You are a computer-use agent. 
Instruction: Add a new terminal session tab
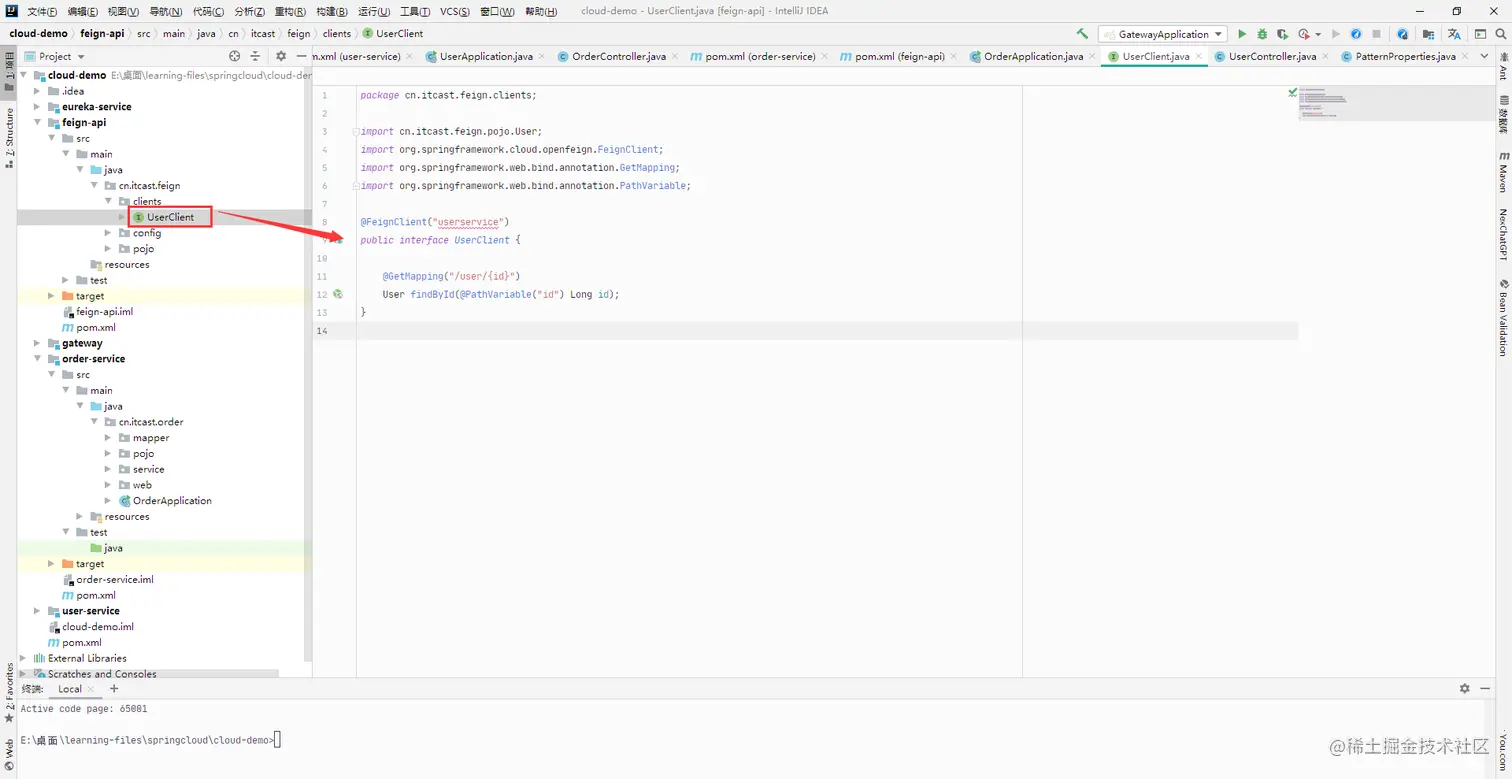(114, 689)
